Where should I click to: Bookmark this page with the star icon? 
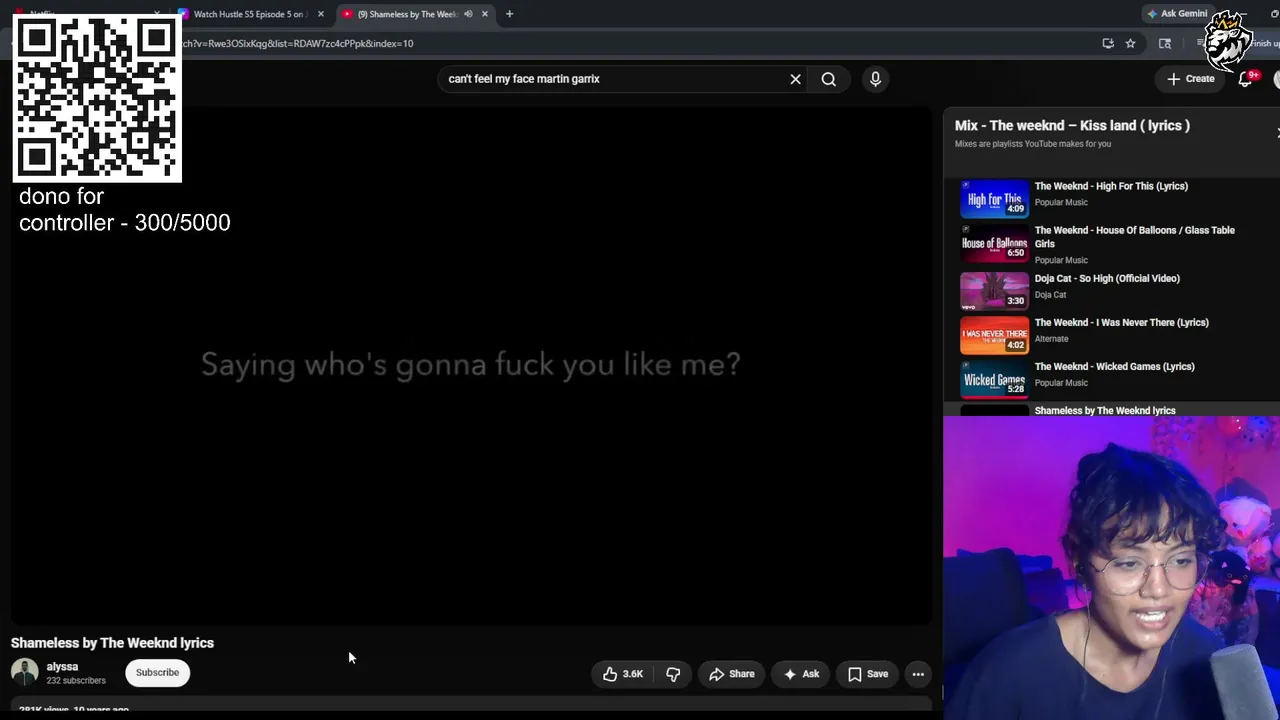[x=1130, y=43]
